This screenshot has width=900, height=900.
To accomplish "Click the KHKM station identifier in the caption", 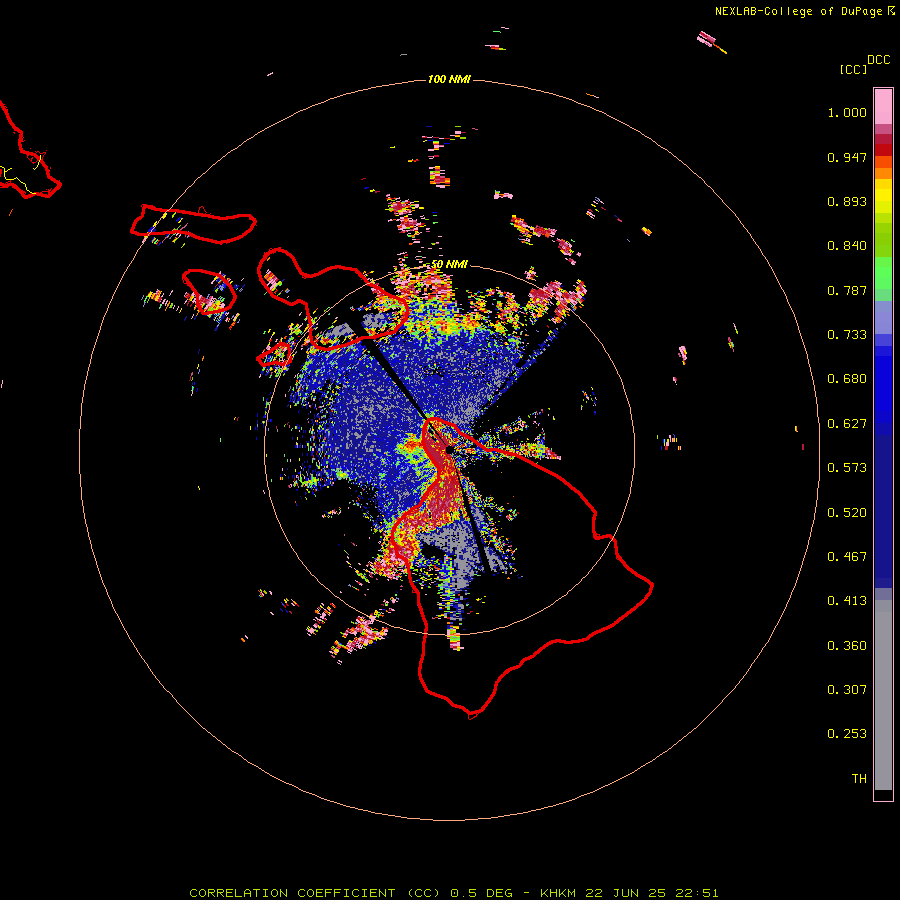I will pos(560,893).
